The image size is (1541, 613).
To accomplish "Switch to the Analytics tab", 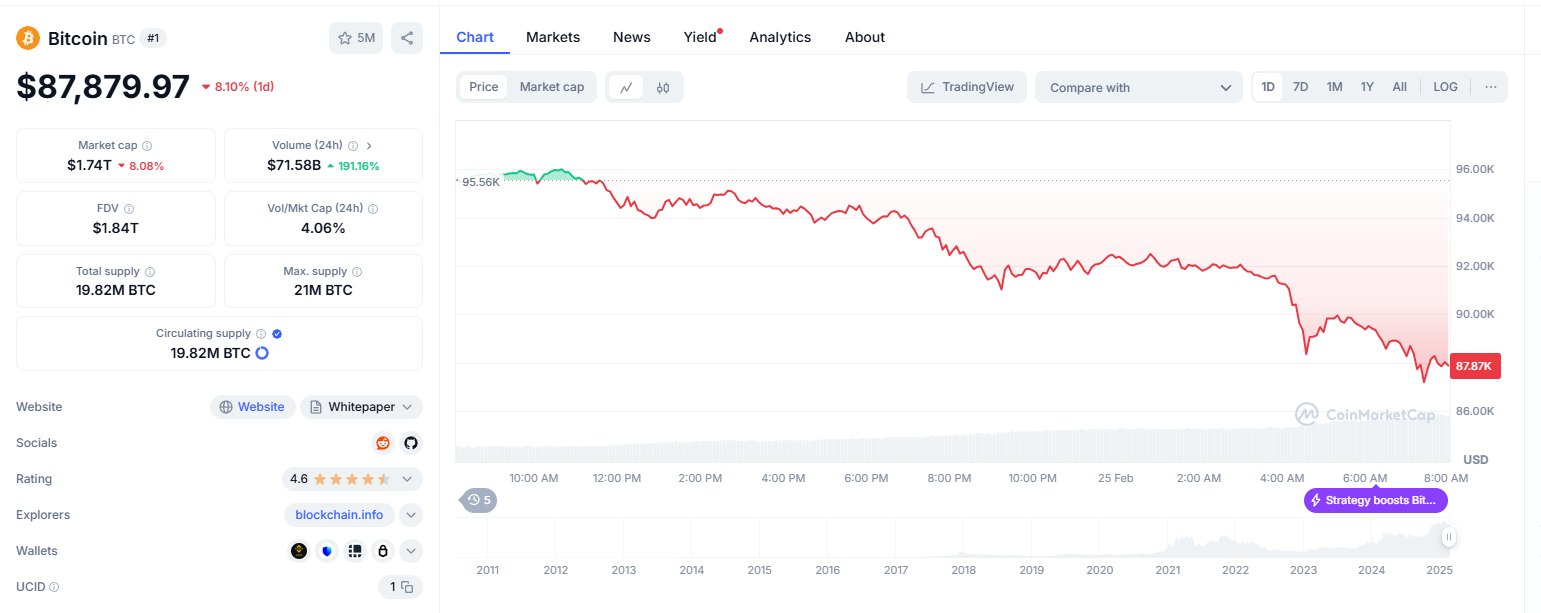I will coord(780,37).
